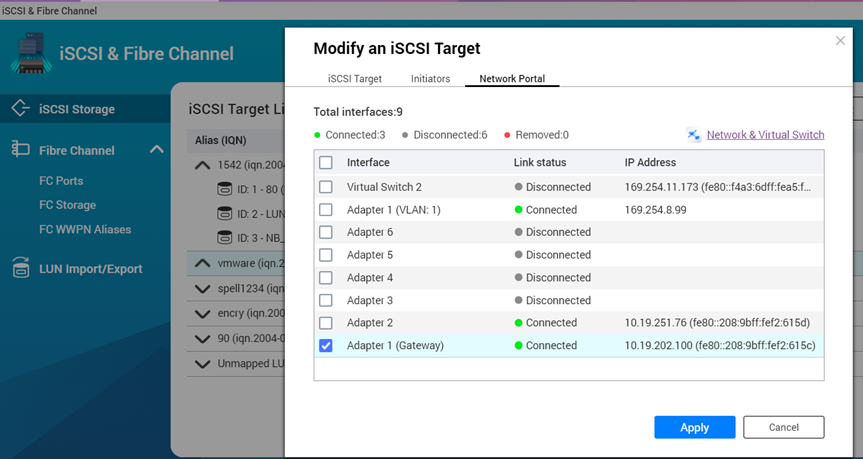Screen dimensions: 863x459
Task: Open the iSCSI Target tab
Action: (x=354, y=78)
